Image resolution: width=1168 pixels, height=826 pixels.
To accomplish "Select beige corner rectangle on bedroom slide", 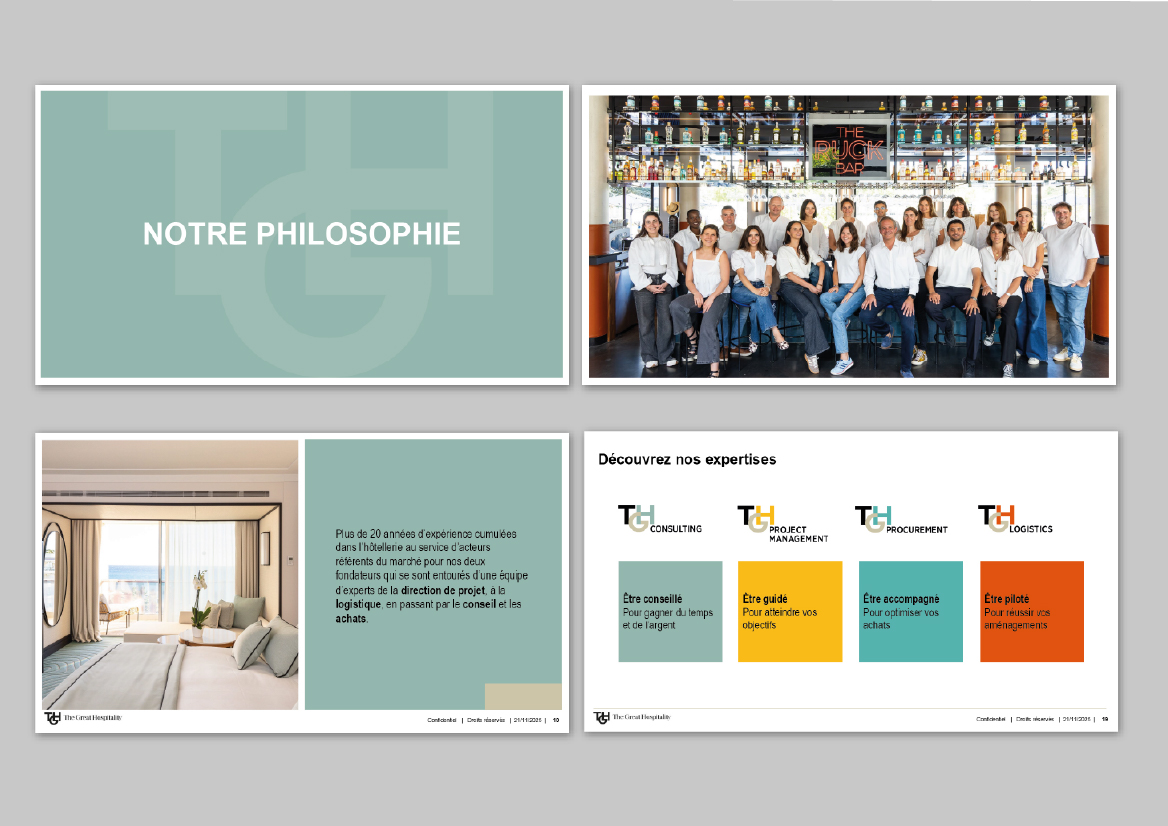I will (522, 697).
